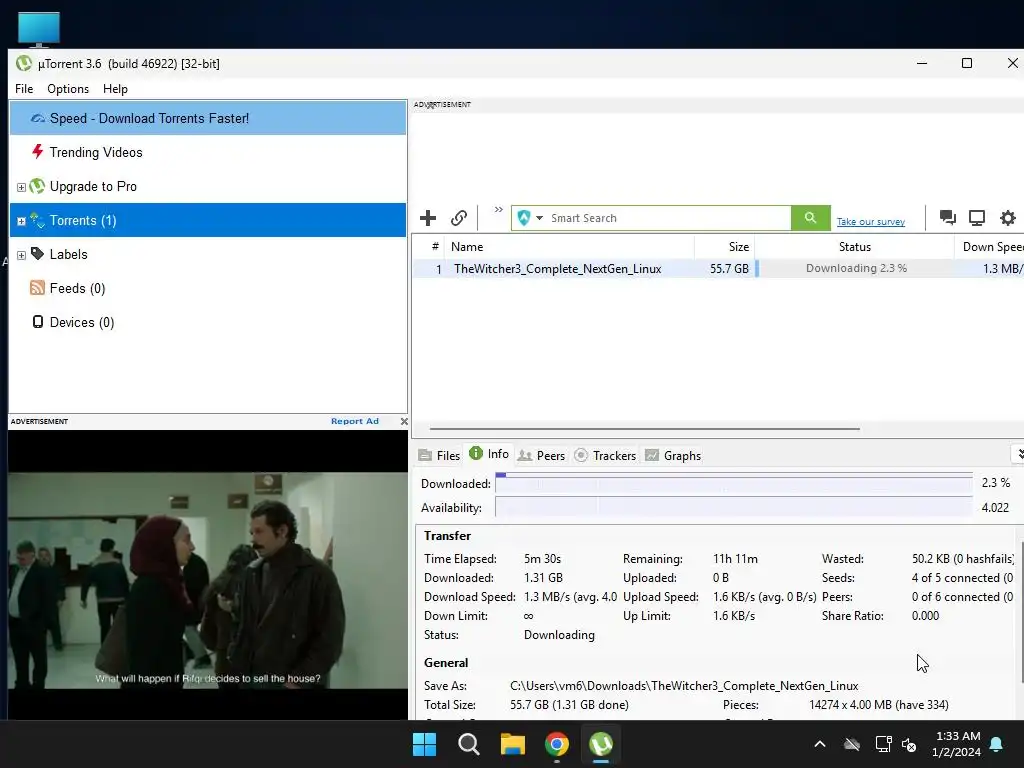
Task: Click the µTorrent logo in title bar
Action: (24, 63)
